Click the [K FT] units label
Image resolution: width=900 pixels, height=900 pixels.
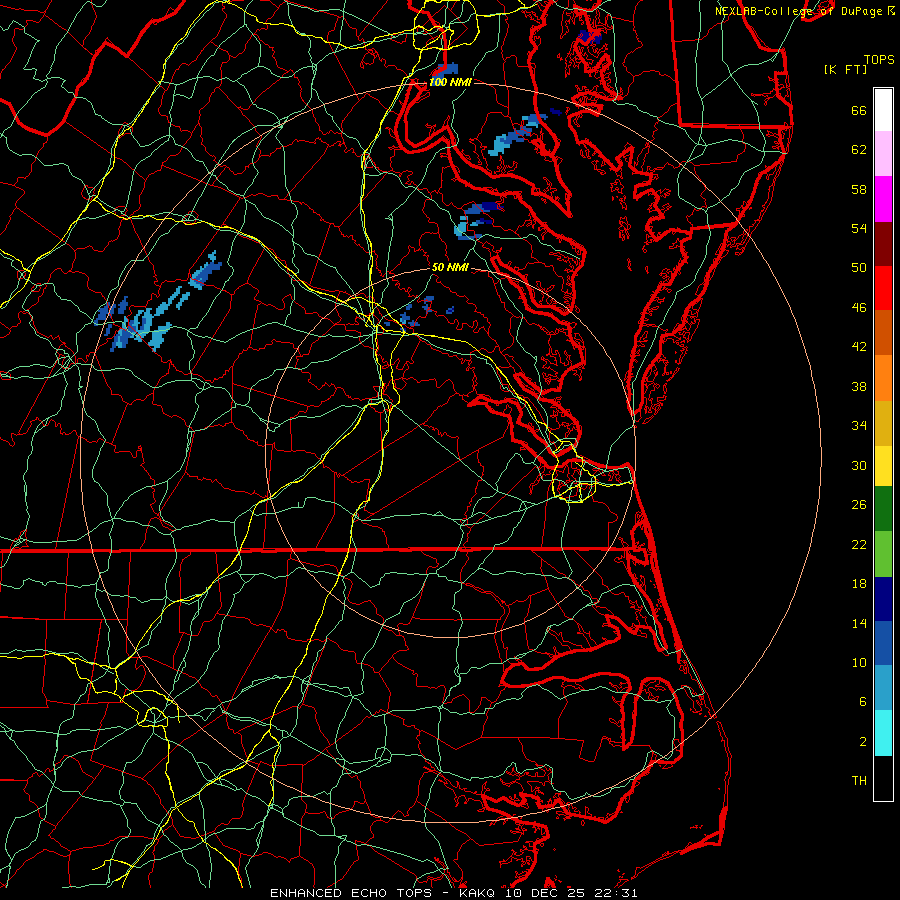(845, 69)
